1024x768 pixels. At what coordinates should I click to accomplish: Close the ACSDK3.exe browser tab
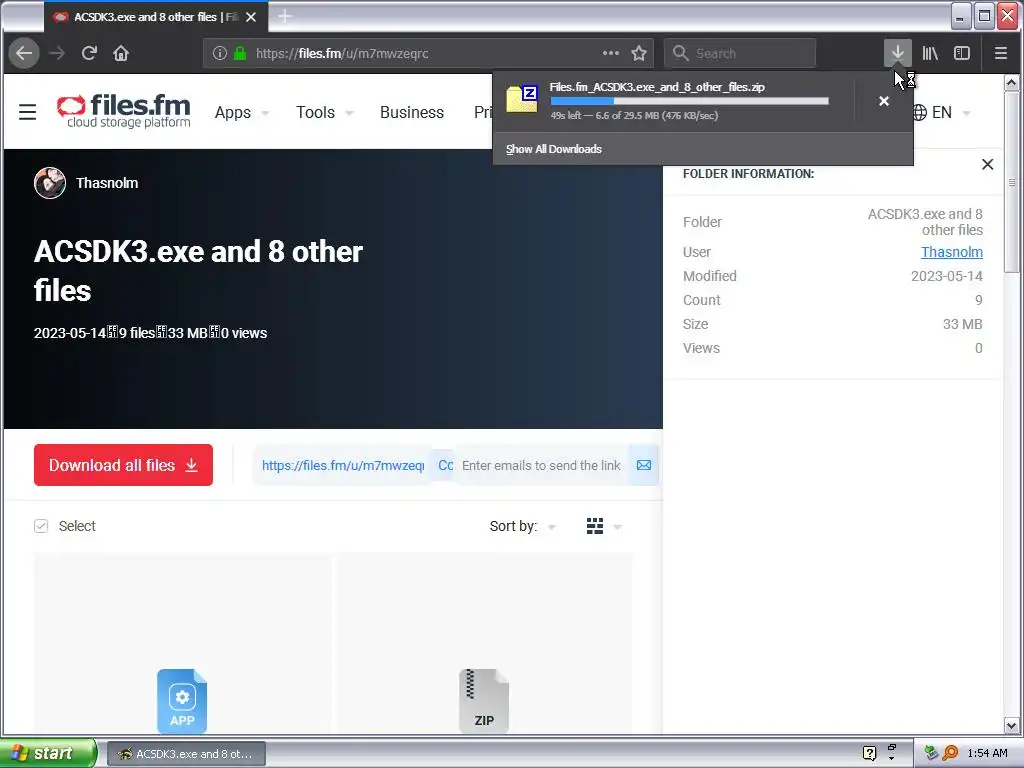pos(251,17)
